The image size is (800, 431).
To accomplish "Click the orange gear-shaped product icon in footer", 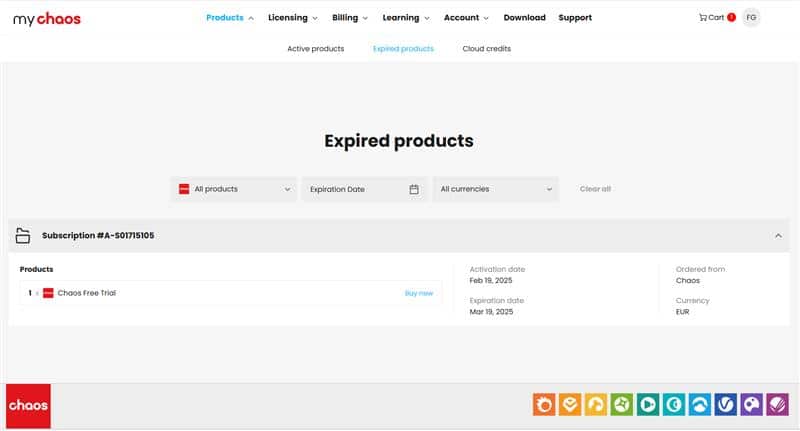I will pos(543,404).
